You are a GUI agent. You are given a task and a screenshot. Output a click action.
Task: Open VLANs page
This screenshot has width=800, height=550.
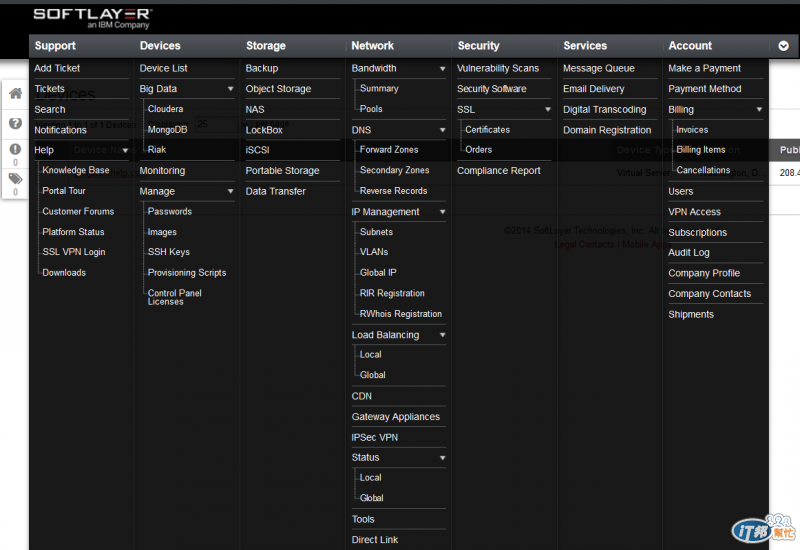pos(373,252)
